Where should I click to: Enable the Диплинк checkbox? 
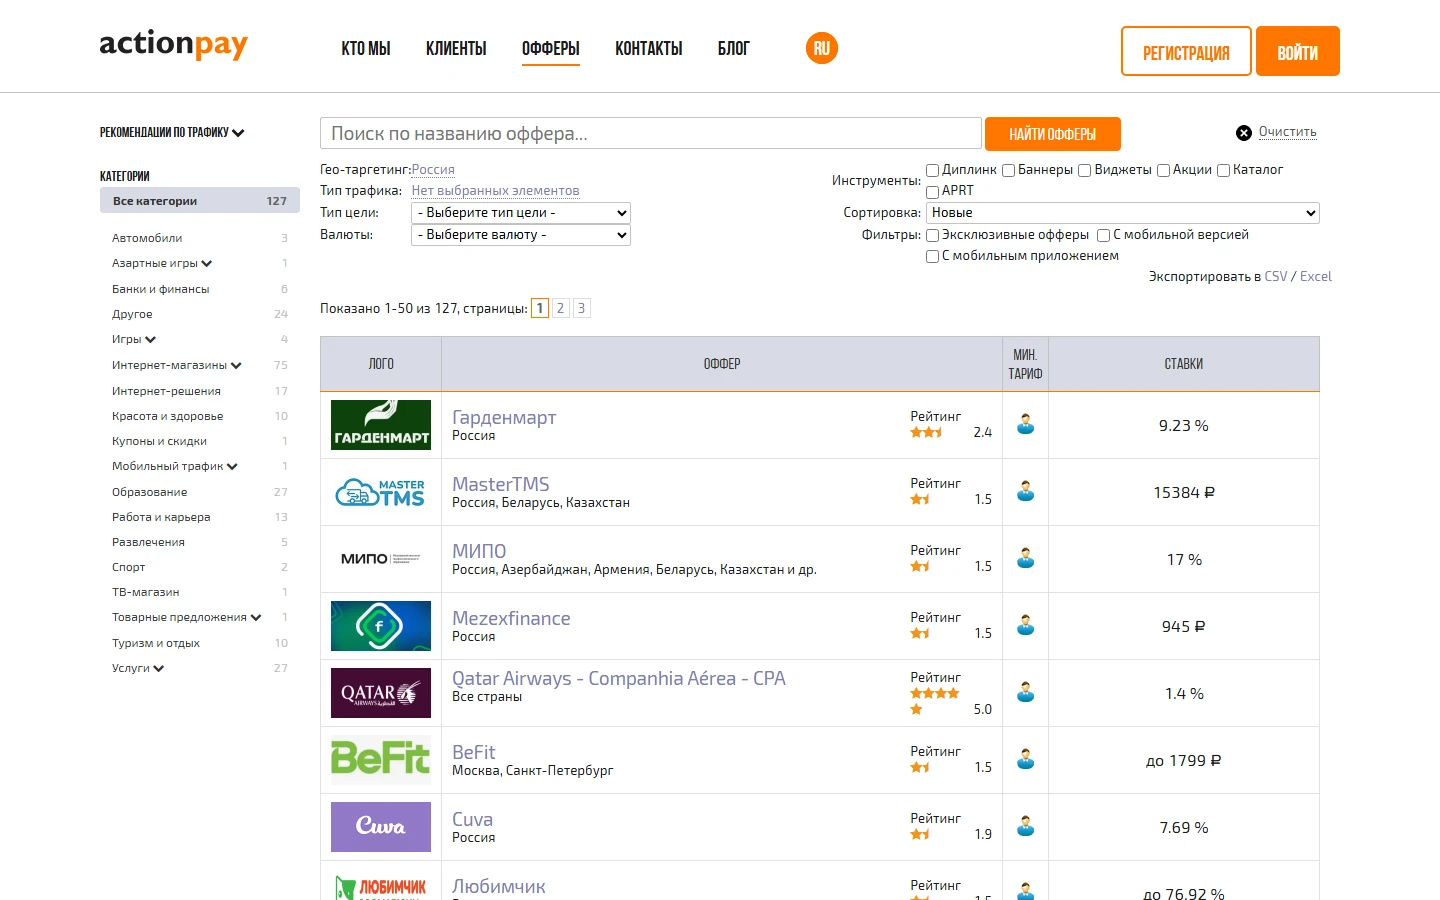932,171
